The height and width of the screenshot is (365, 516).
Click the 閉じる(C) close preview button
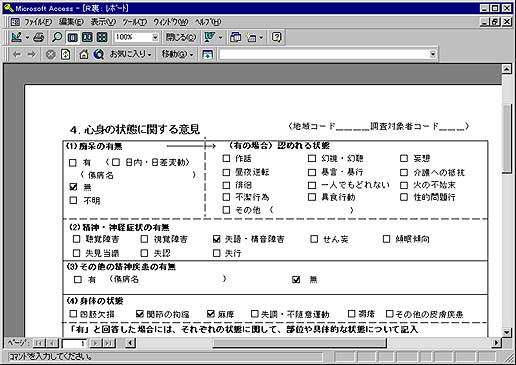[x=181, y=37]
